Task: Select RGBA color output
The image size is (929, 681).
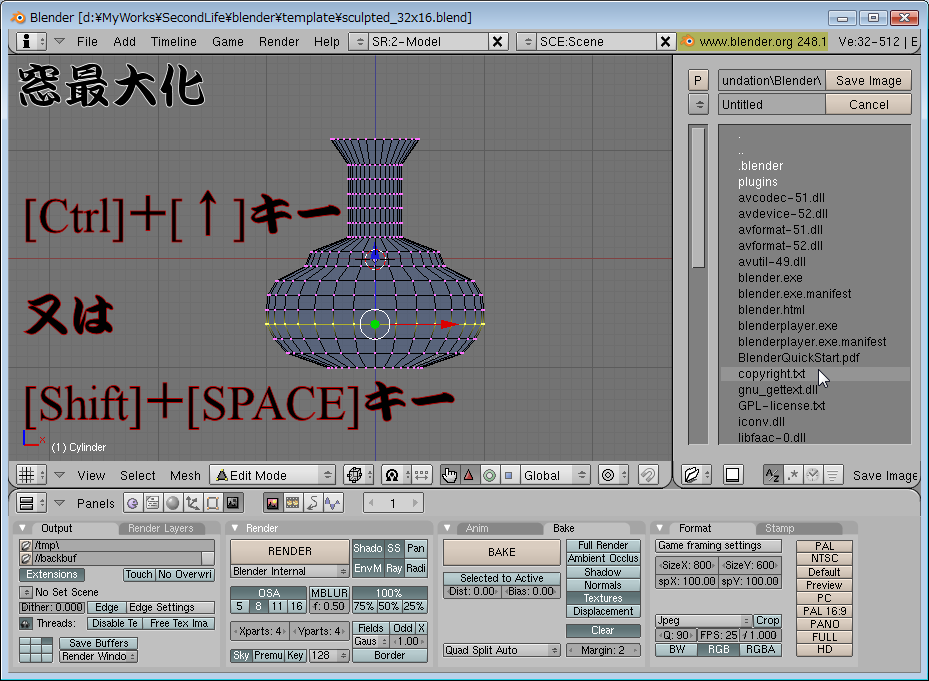Action: 761,650
